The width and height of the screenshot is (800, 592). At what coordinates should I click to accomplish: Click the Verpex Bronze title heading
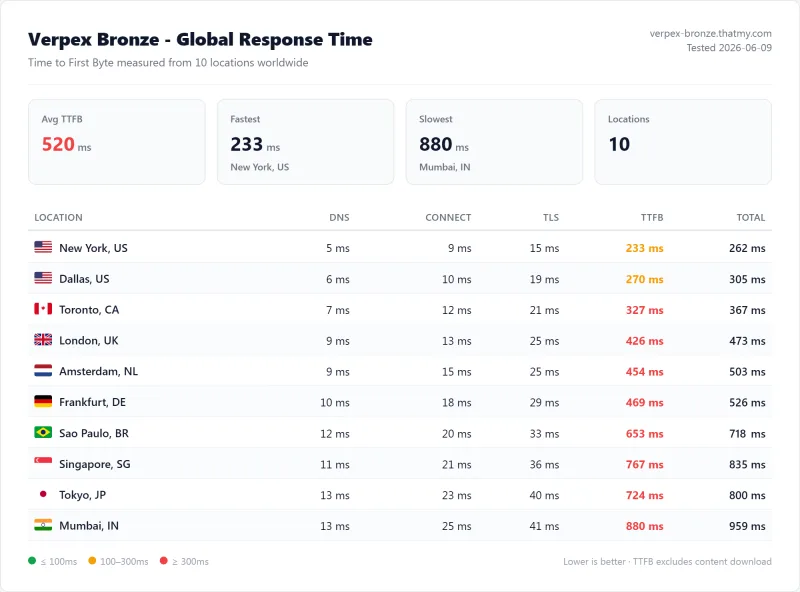[x=200, y=39]
